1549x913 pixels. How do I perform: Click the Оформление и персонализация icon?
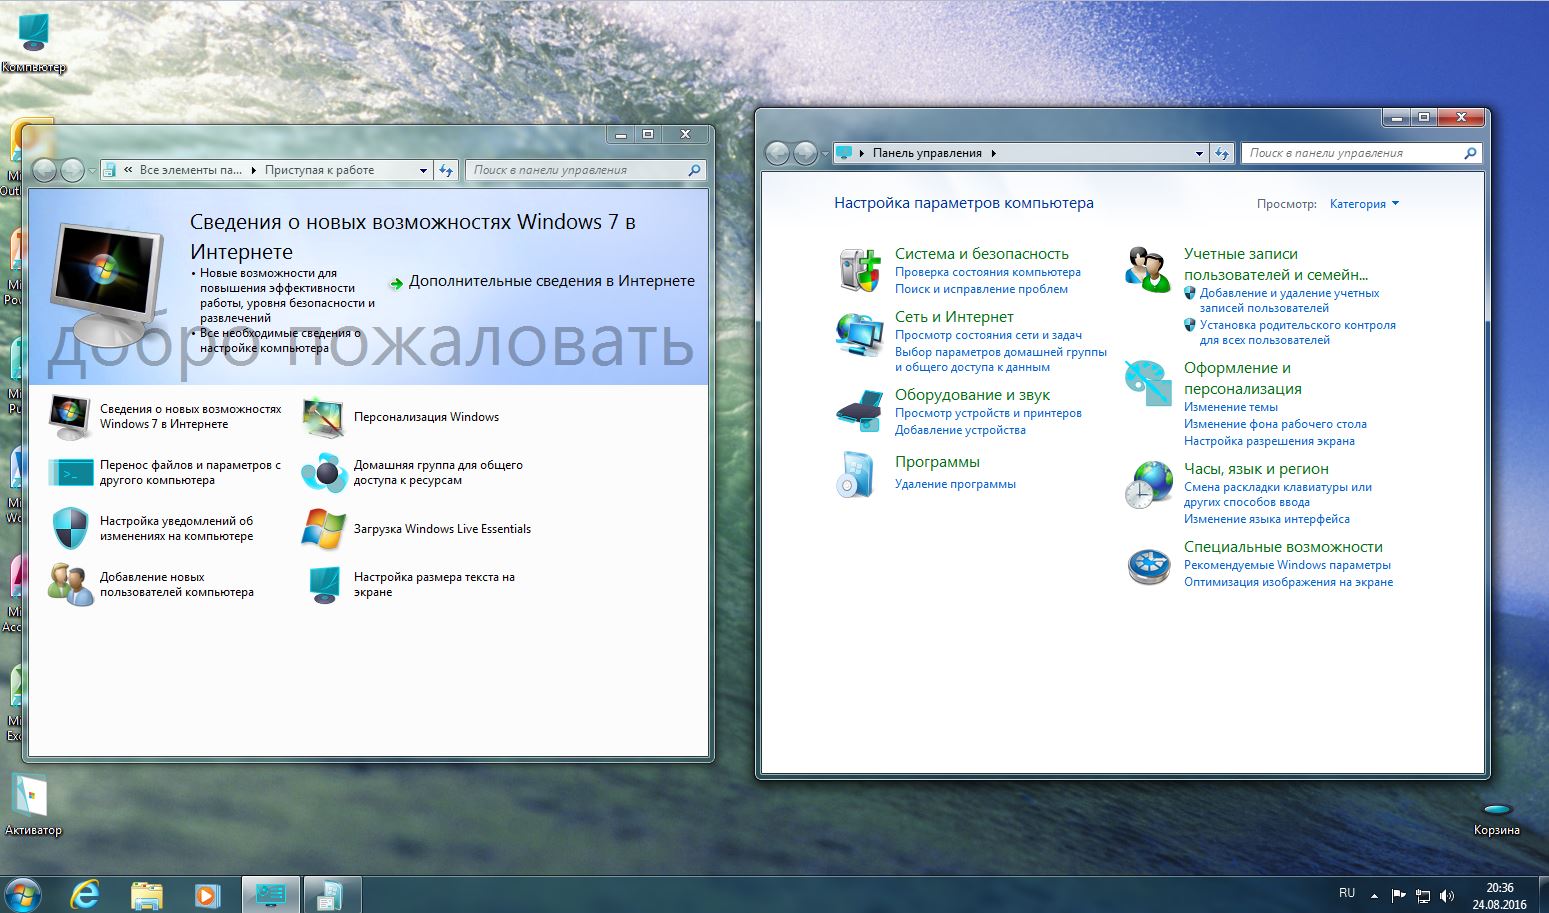point(1148,383)
